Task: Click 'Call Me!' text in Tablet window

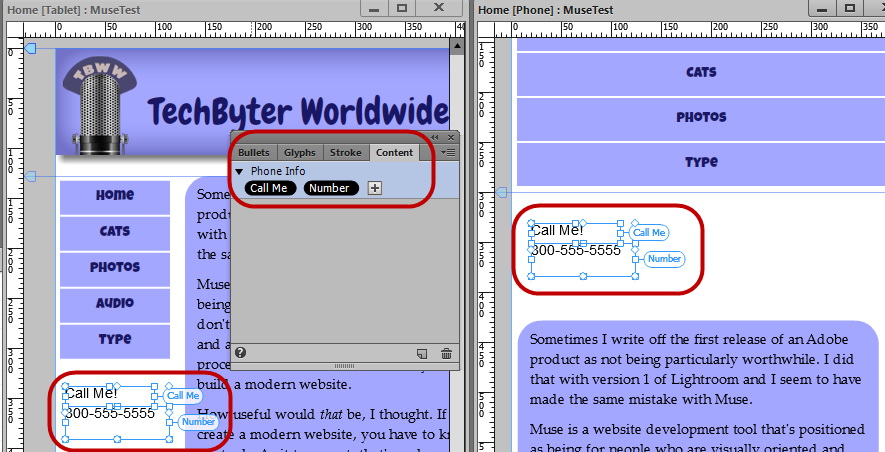Action: (91, 394)
